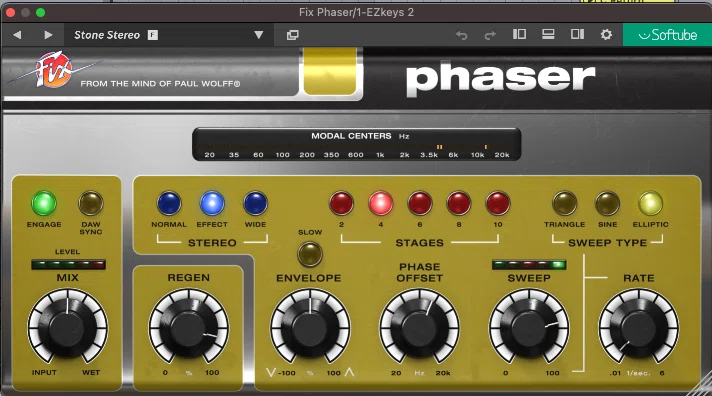Select Normal stereo mode
Viewport: 712px width, 396px height.
(169, 203)
